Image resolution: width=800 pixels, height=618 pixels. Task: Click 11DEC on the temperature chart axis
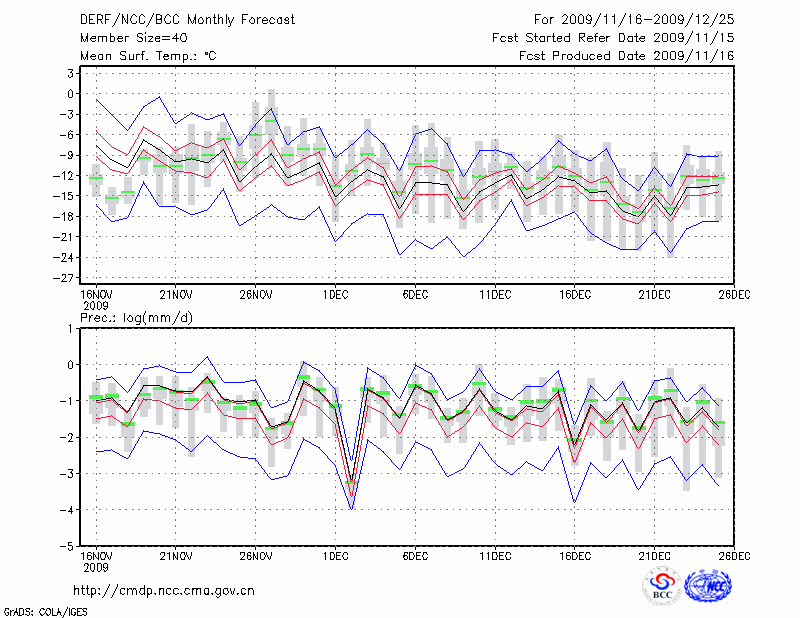(495, 294)
